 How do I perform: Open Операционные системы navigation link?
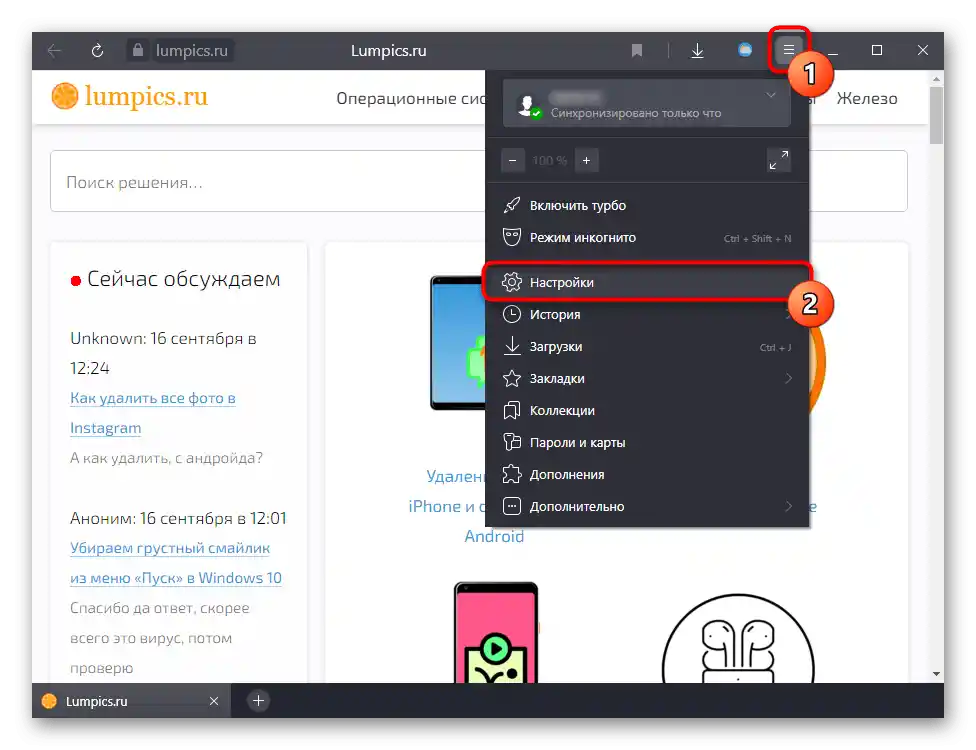(x=411, y=98)
